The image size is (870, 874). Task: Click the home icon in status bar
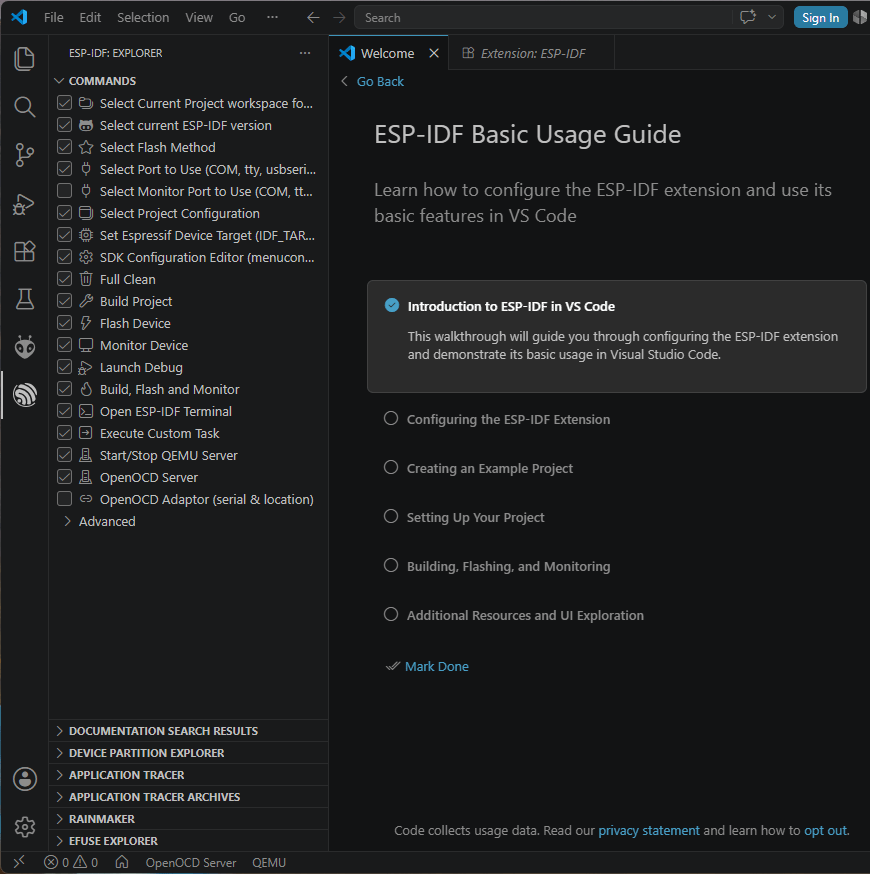click(x=121, y=862)
